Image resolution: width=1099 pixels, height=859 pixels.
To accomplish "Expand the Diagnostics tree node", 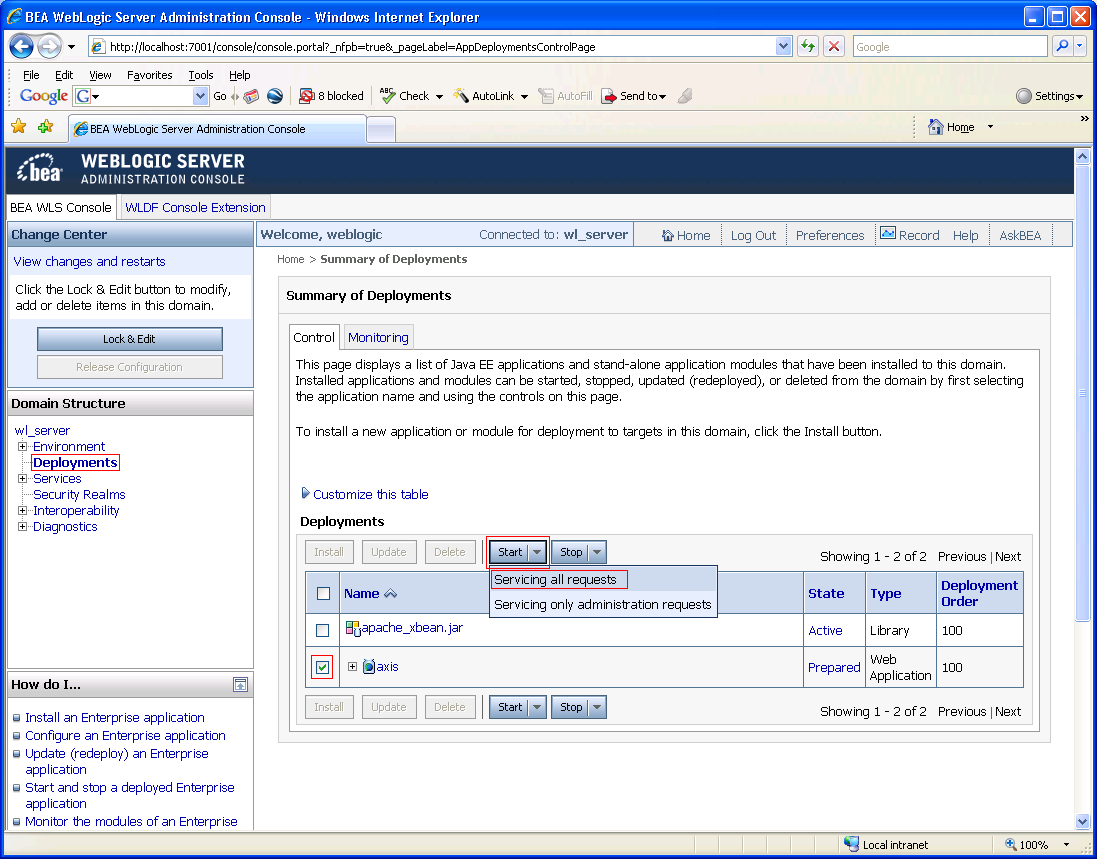I will point(22,527).
